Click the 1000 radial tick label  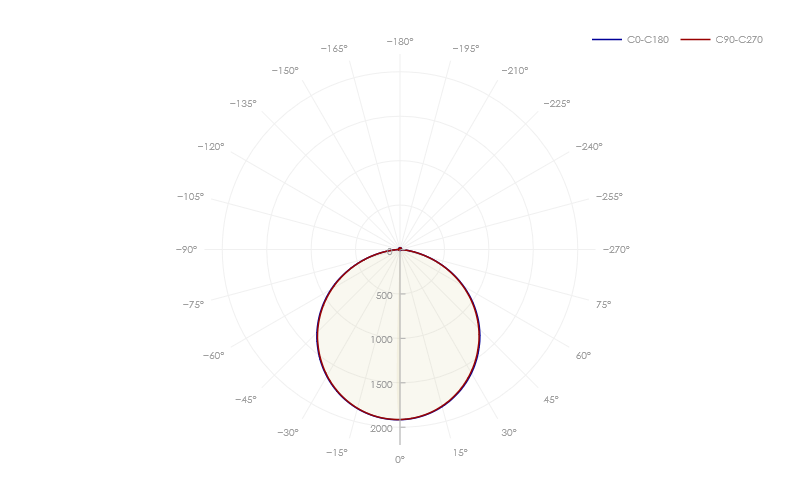381,340
